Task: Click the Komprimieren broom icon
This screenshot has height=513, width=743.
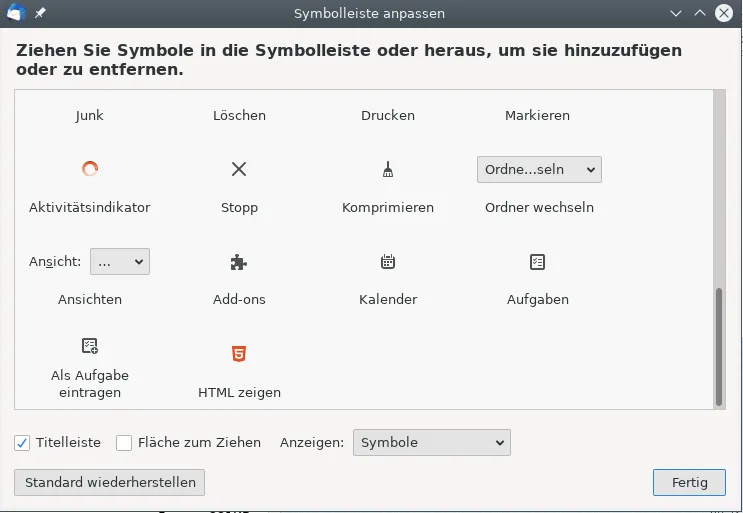Action: (x=388, y=169)
